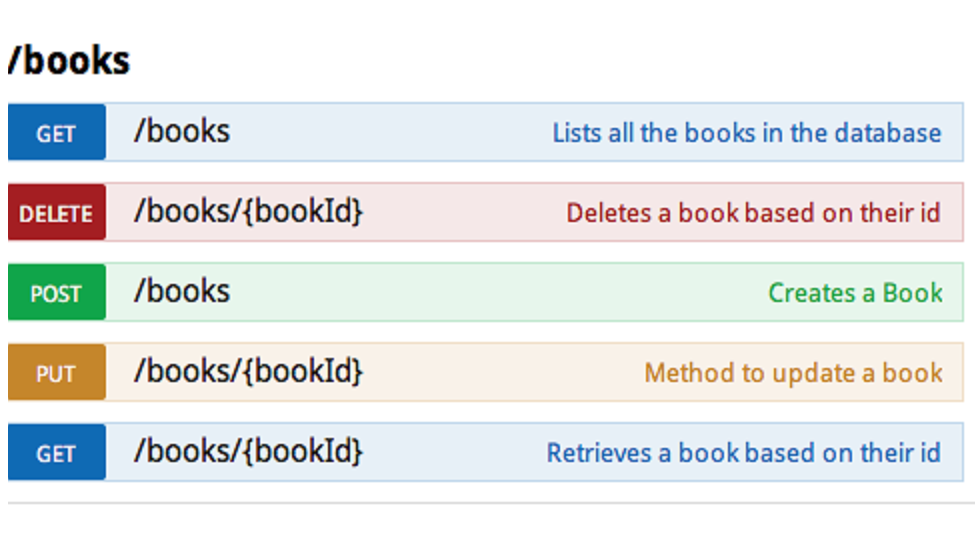Click the 'Creates a Book' description
This screenshot has height=541, width=978.
855,292
